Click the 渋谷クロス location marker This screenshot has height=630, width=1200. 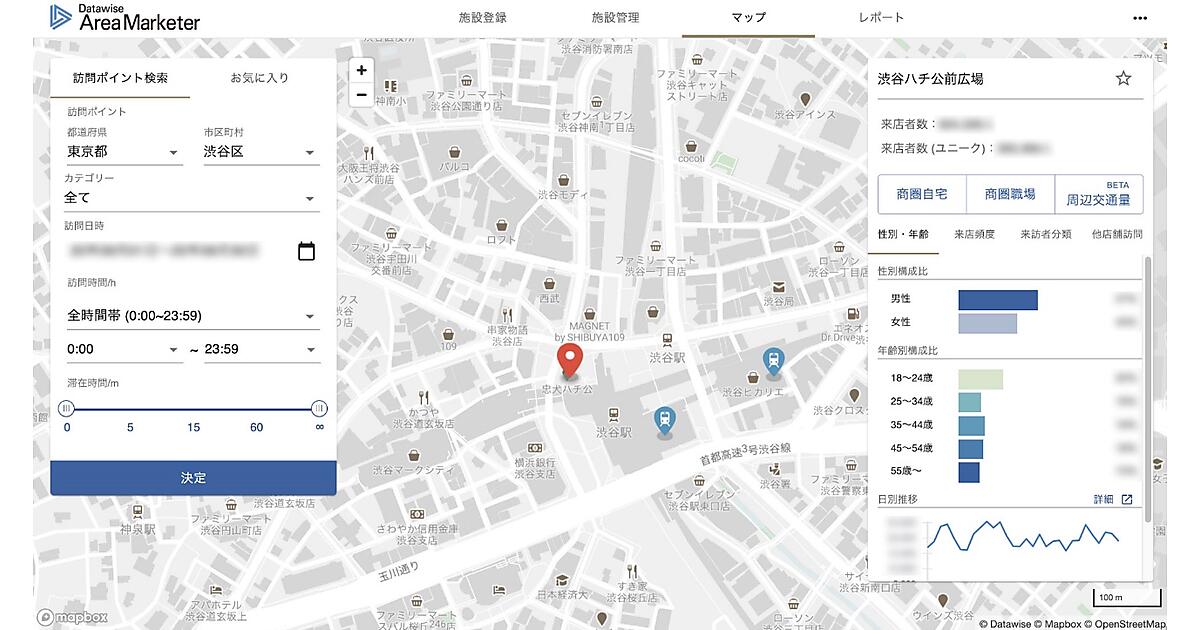852,394
